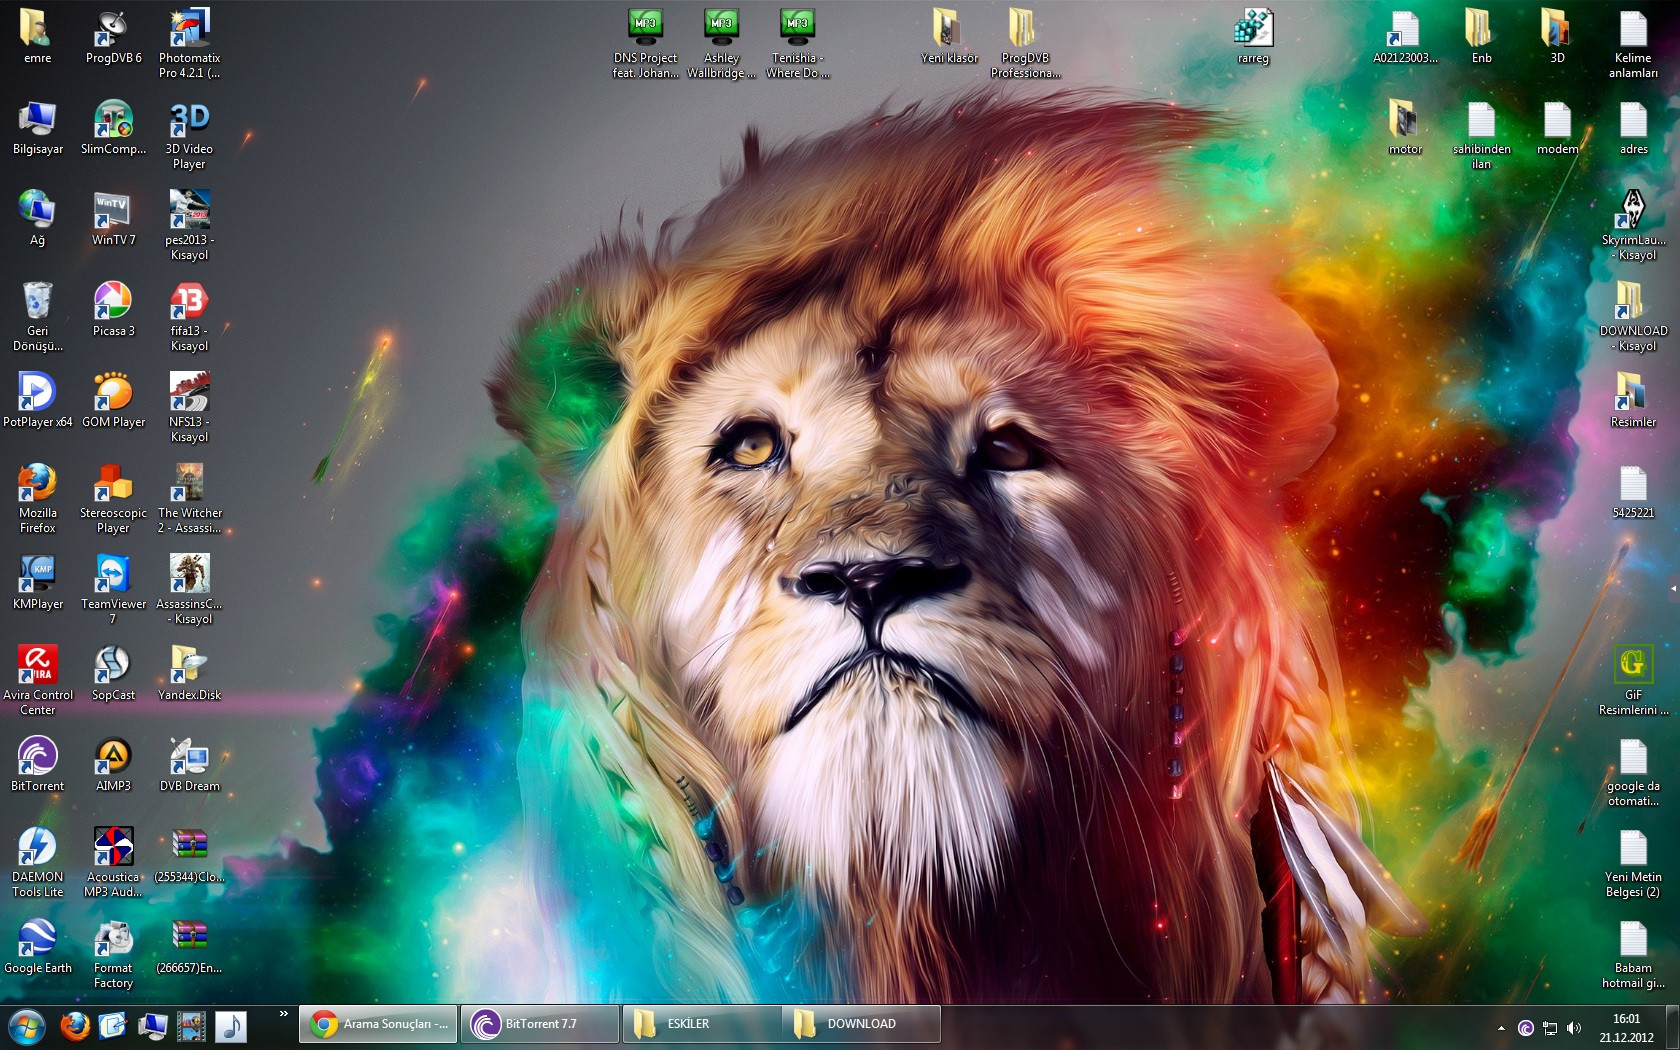1680x1050 pixels.
Task: Select the 3D folder on desktop
Action: click(x=1557, y=38)
